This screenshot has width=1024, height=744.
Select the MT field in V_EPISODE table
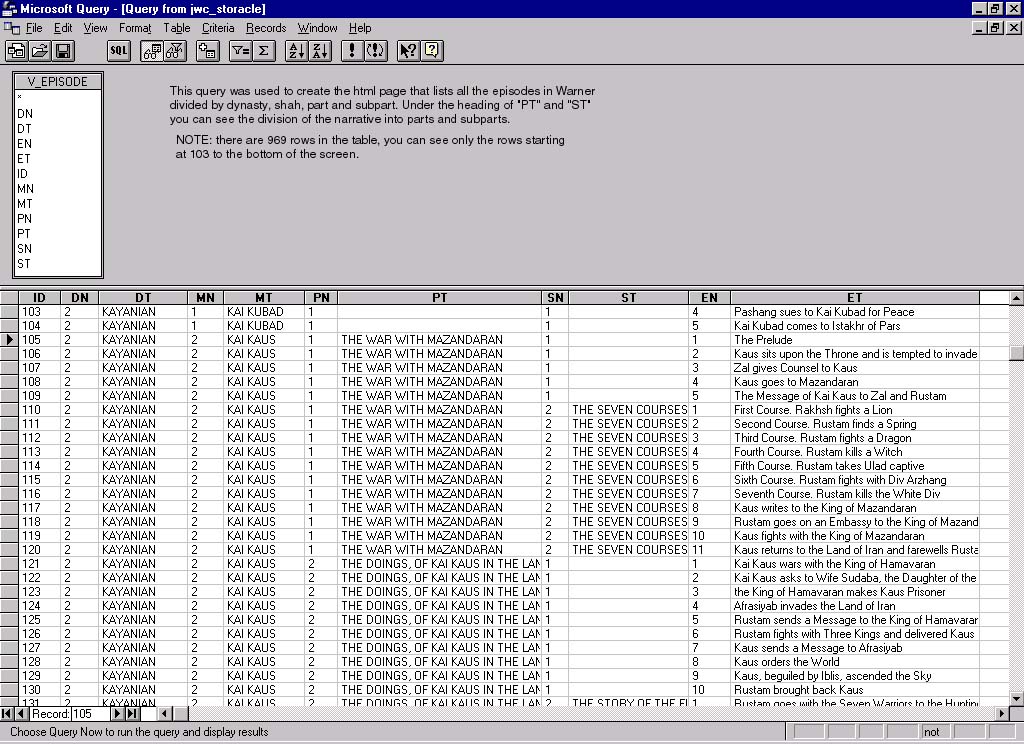coord(24,204)
